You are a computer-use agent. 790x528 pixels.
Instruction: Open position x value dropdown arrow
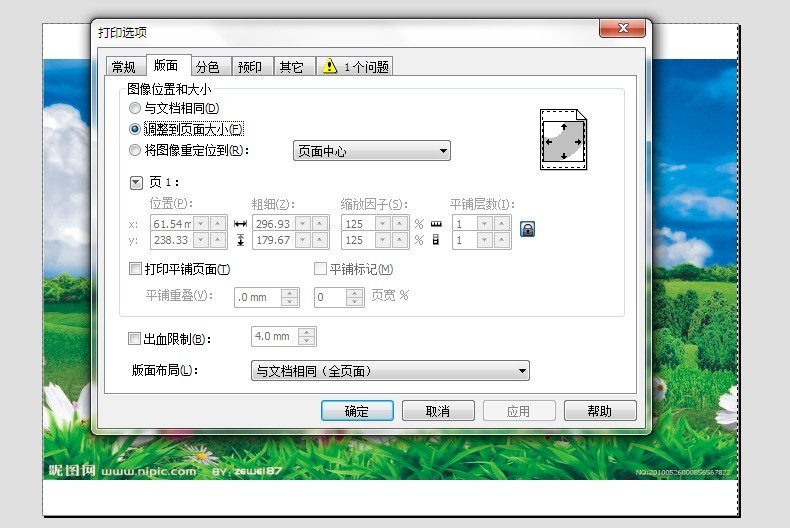pyautogui.click(x=201, y=223)
